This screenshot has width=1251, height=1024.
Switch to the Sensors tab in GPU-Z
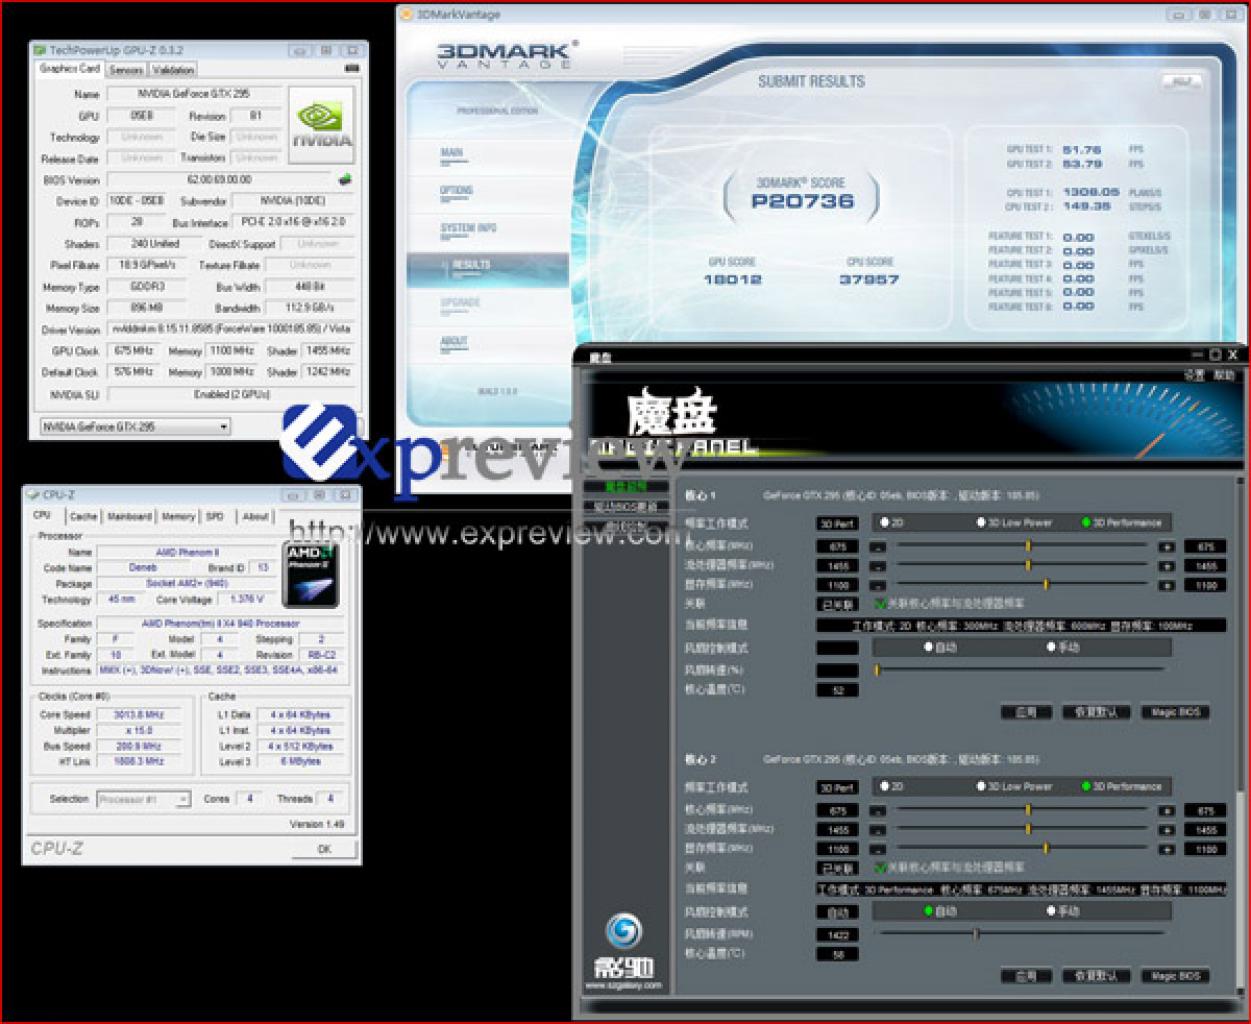pos(126,70)
